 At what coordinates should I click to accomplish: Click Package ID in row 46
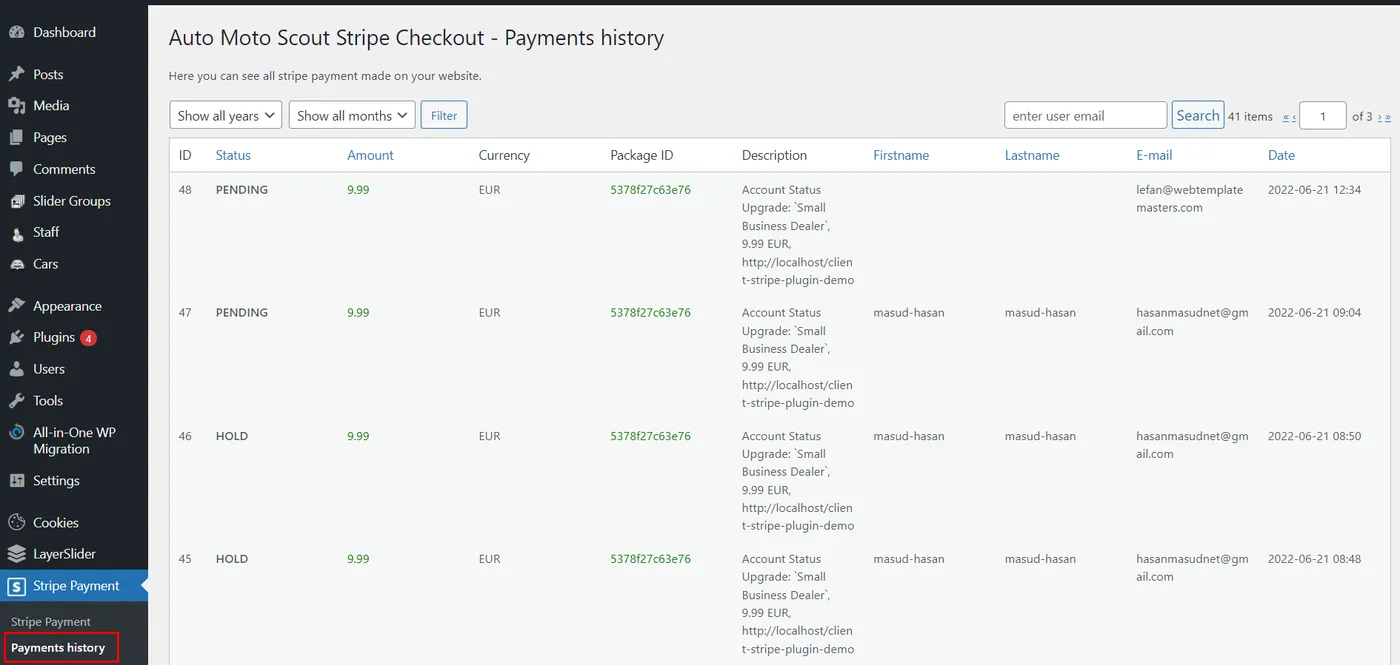point(650,436)
